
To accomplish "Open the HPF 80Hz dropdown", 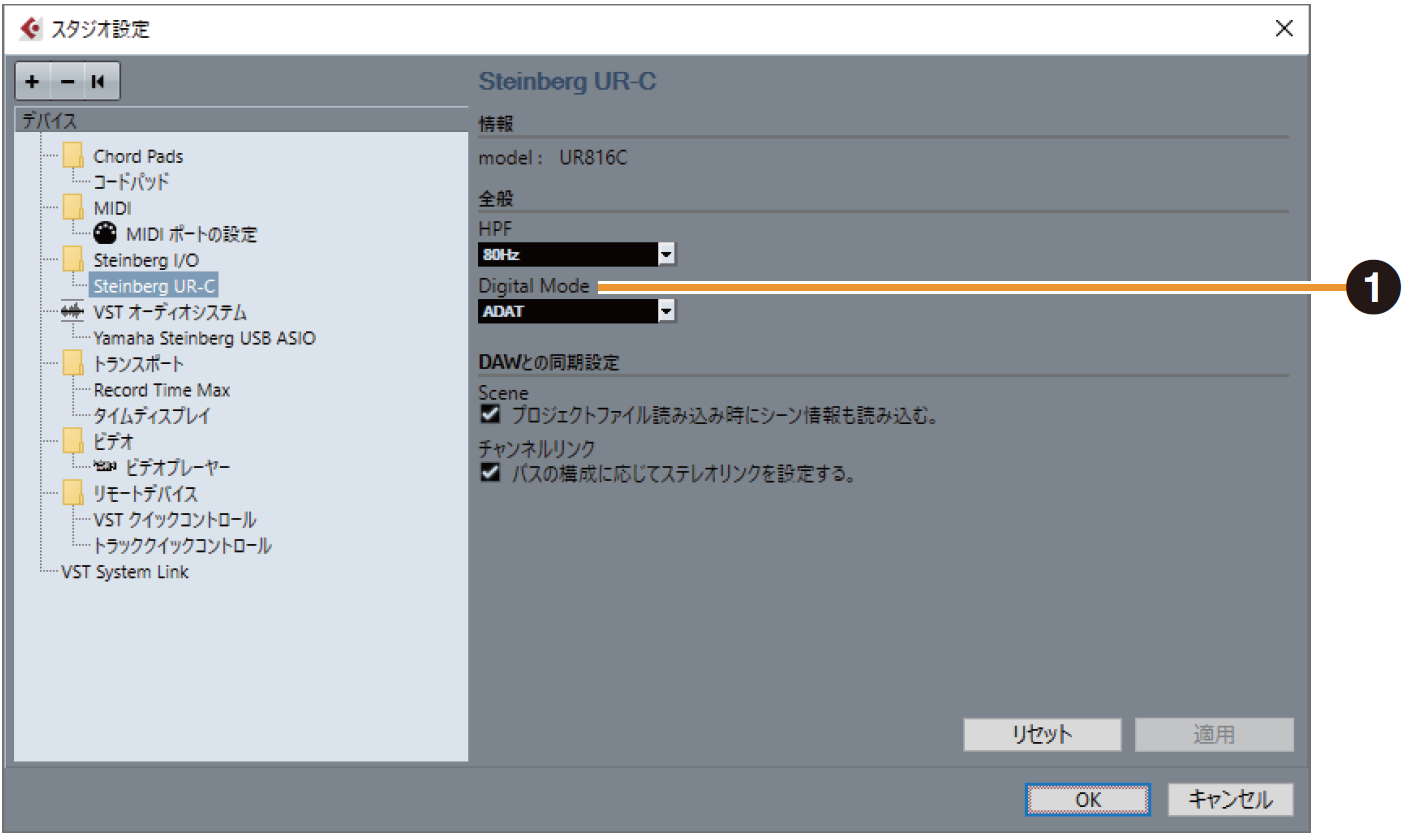I will (x=667, y=255).
